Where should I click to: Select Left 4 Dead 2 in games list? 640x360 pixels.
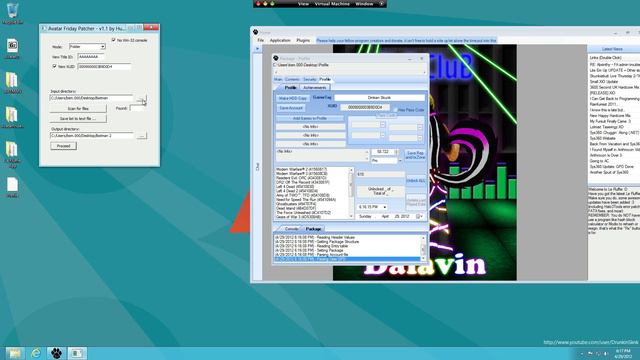point(297,191)
